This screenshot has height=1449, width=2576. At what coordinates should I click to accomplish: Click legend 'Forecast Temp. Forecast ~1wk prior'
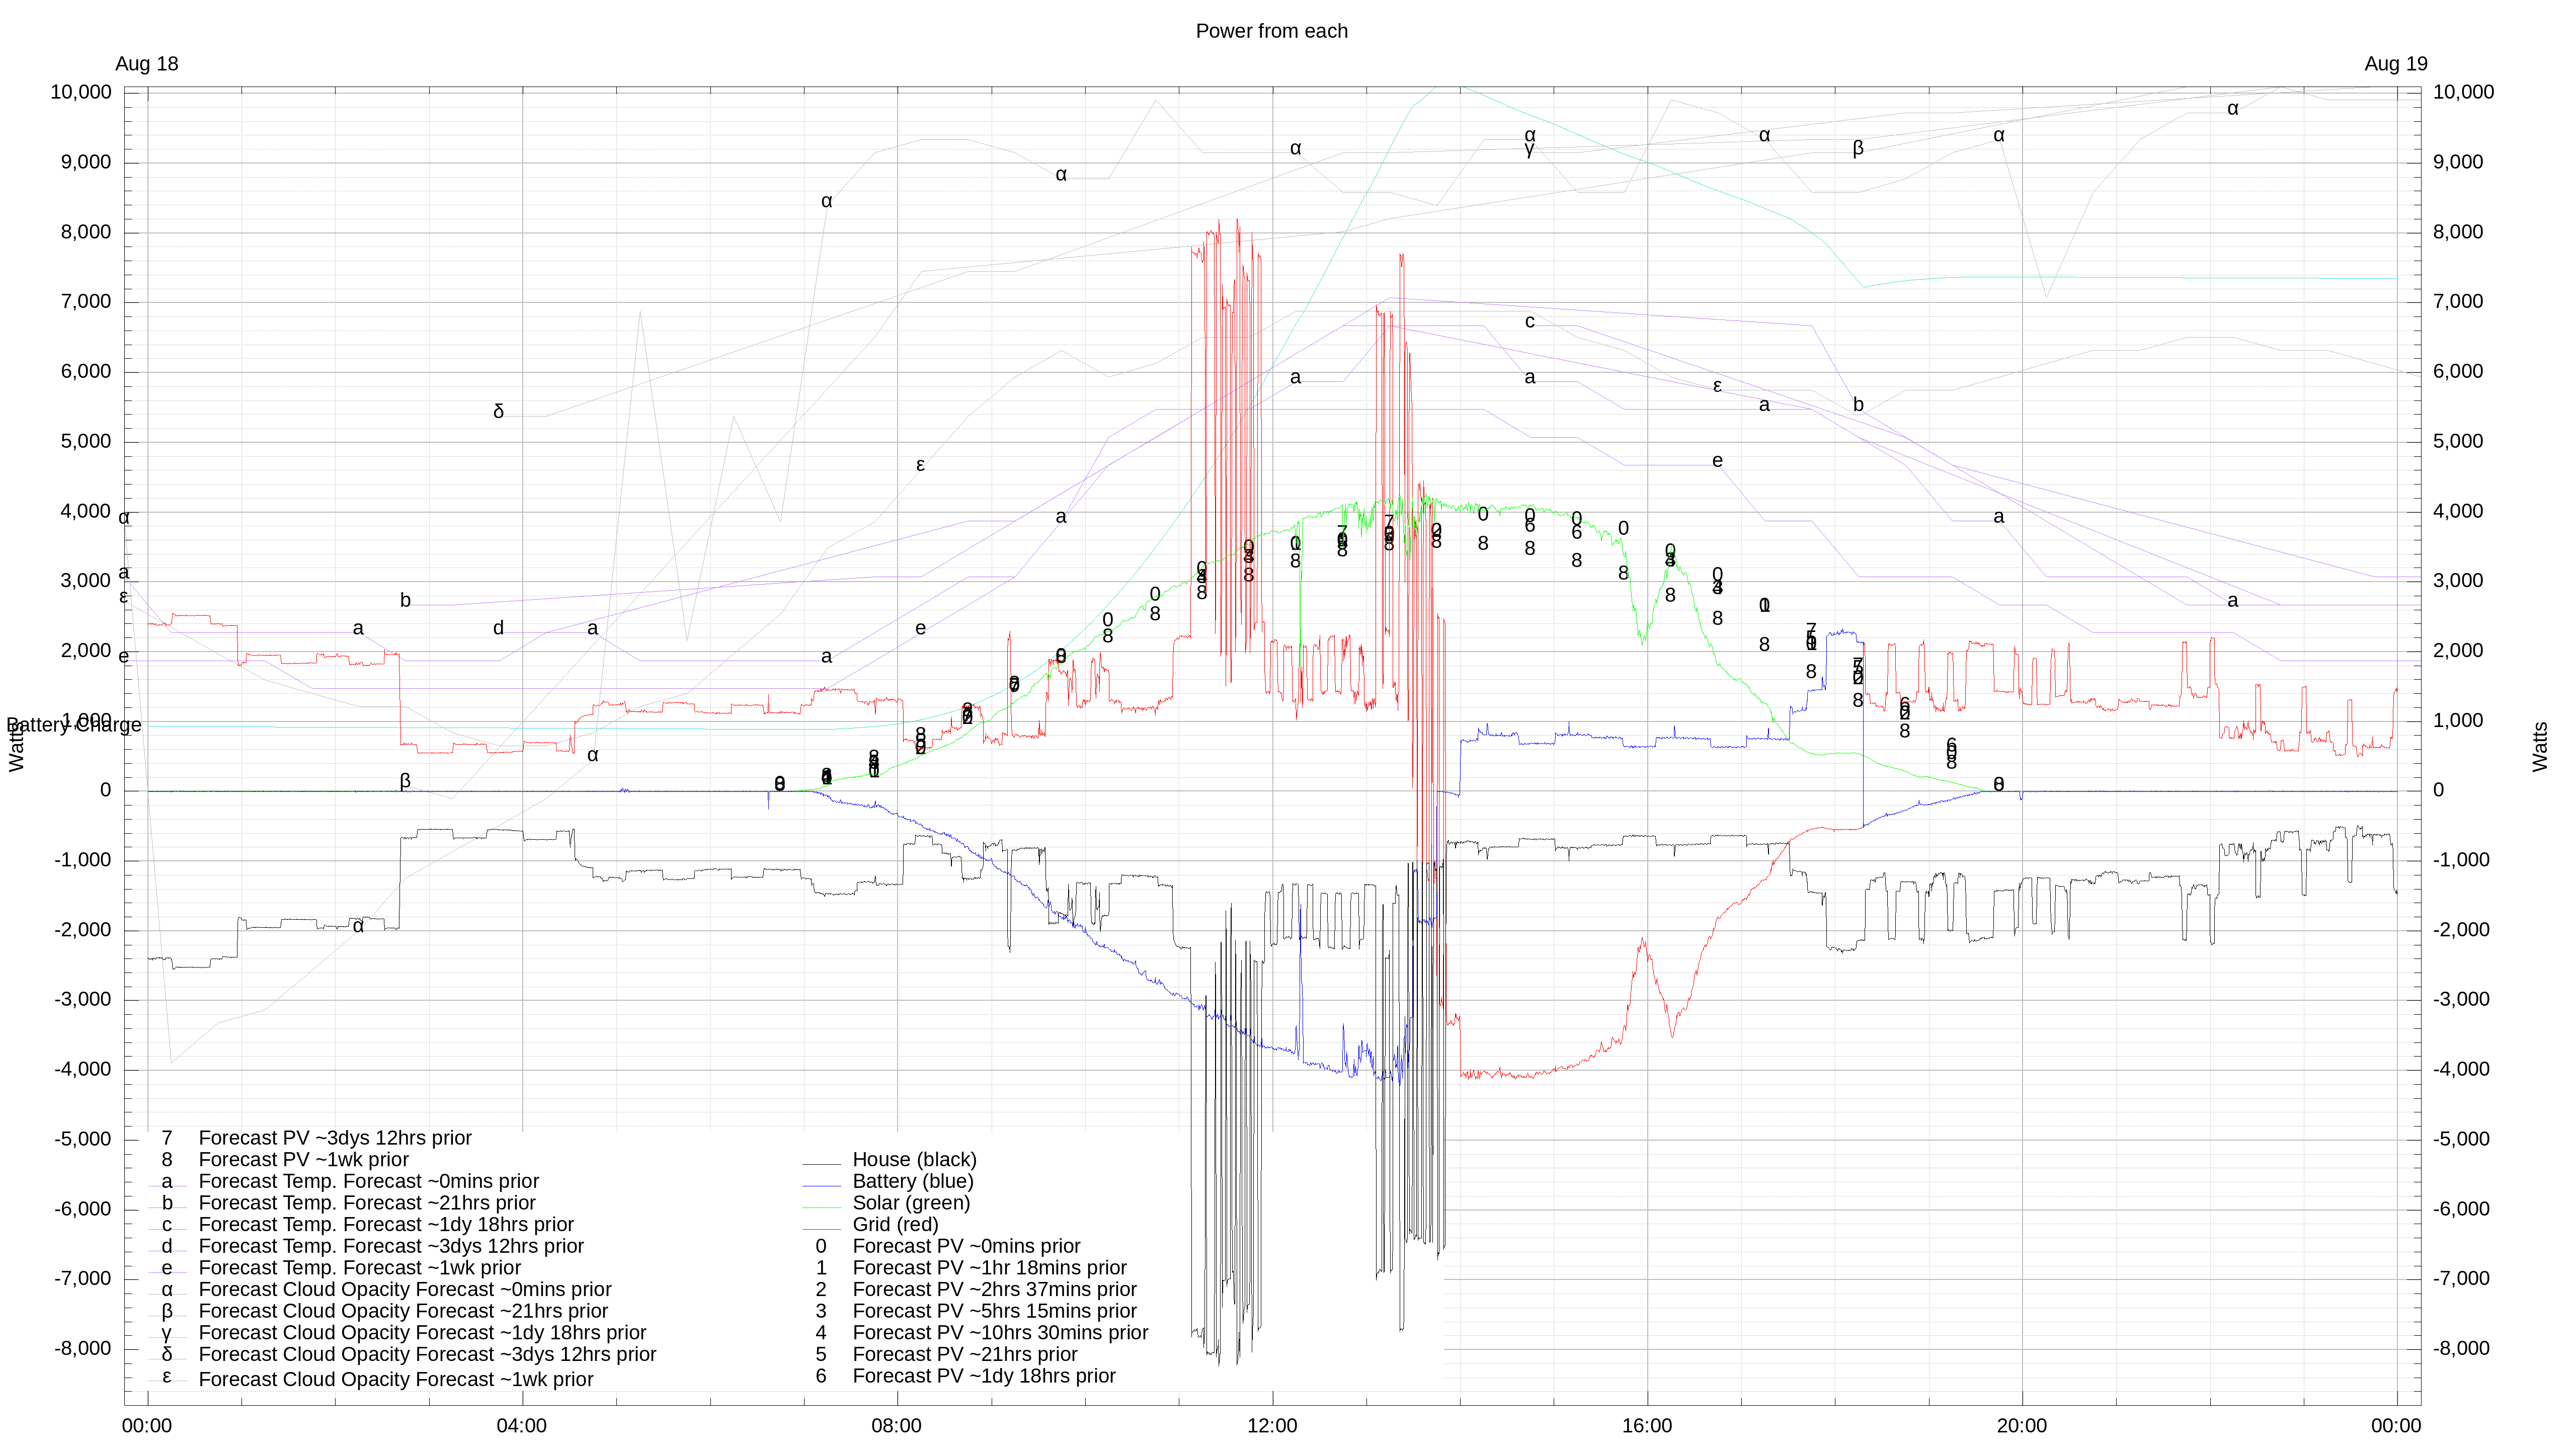[360, 1268]
